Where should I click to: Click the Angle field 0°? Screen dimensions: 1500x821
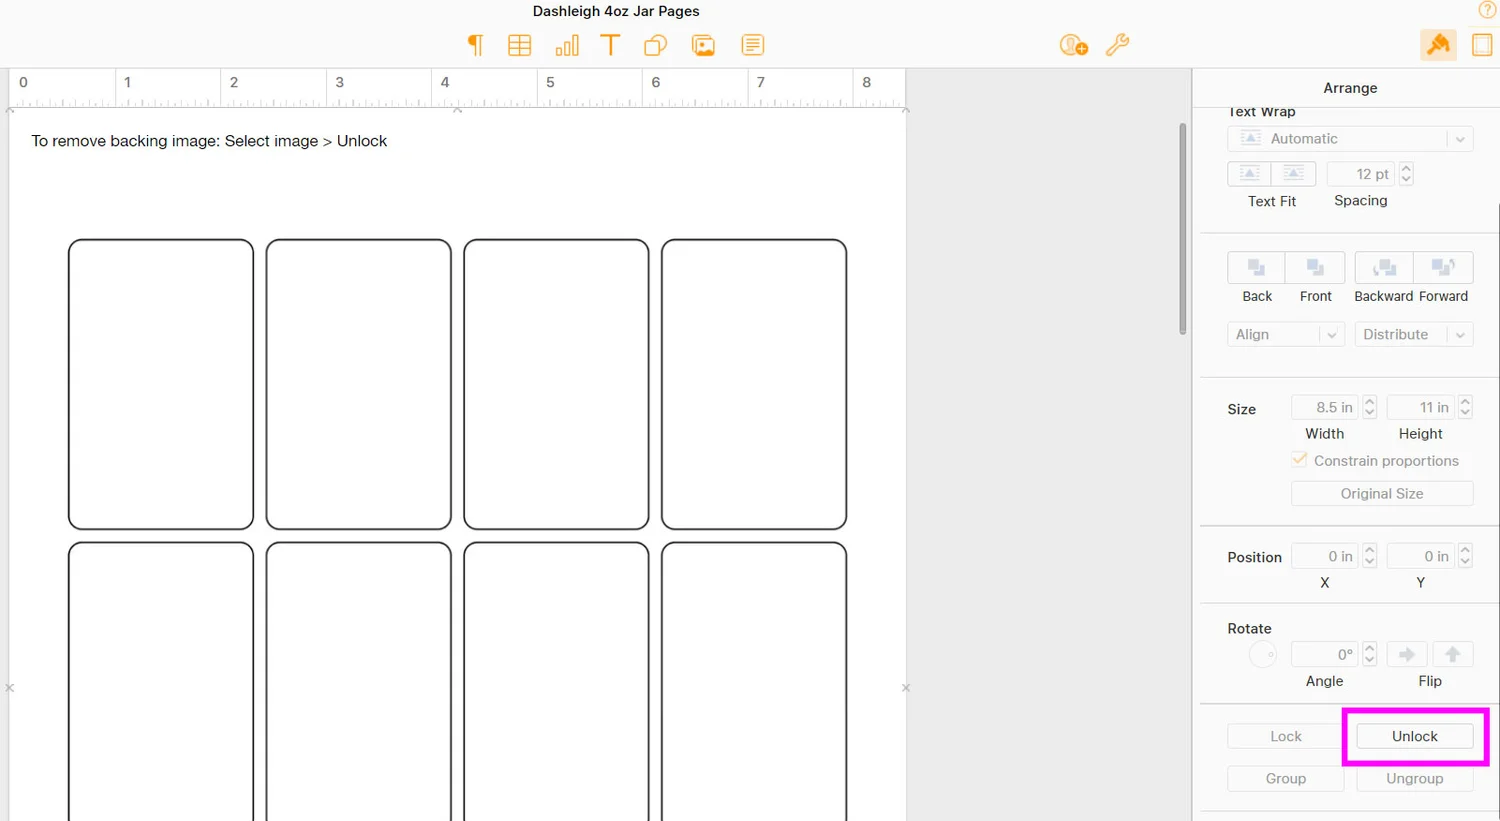tap(1325, 655)
